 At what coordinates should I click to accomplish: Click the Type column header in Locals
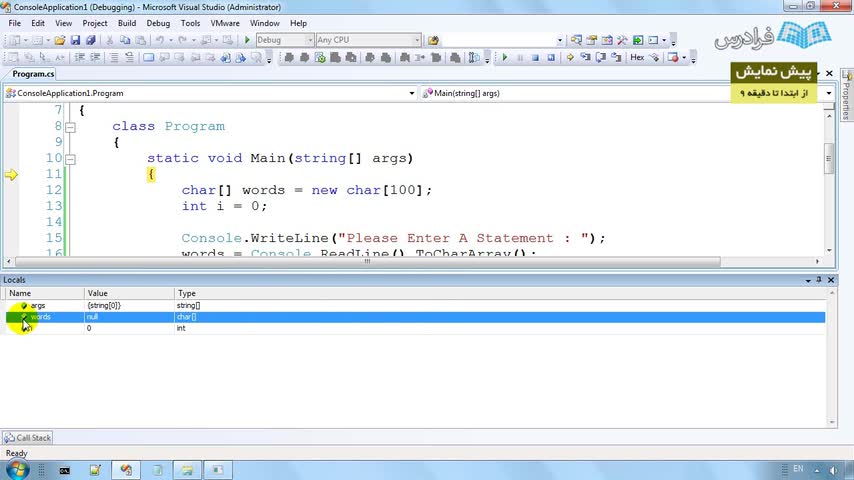point(500,293)
